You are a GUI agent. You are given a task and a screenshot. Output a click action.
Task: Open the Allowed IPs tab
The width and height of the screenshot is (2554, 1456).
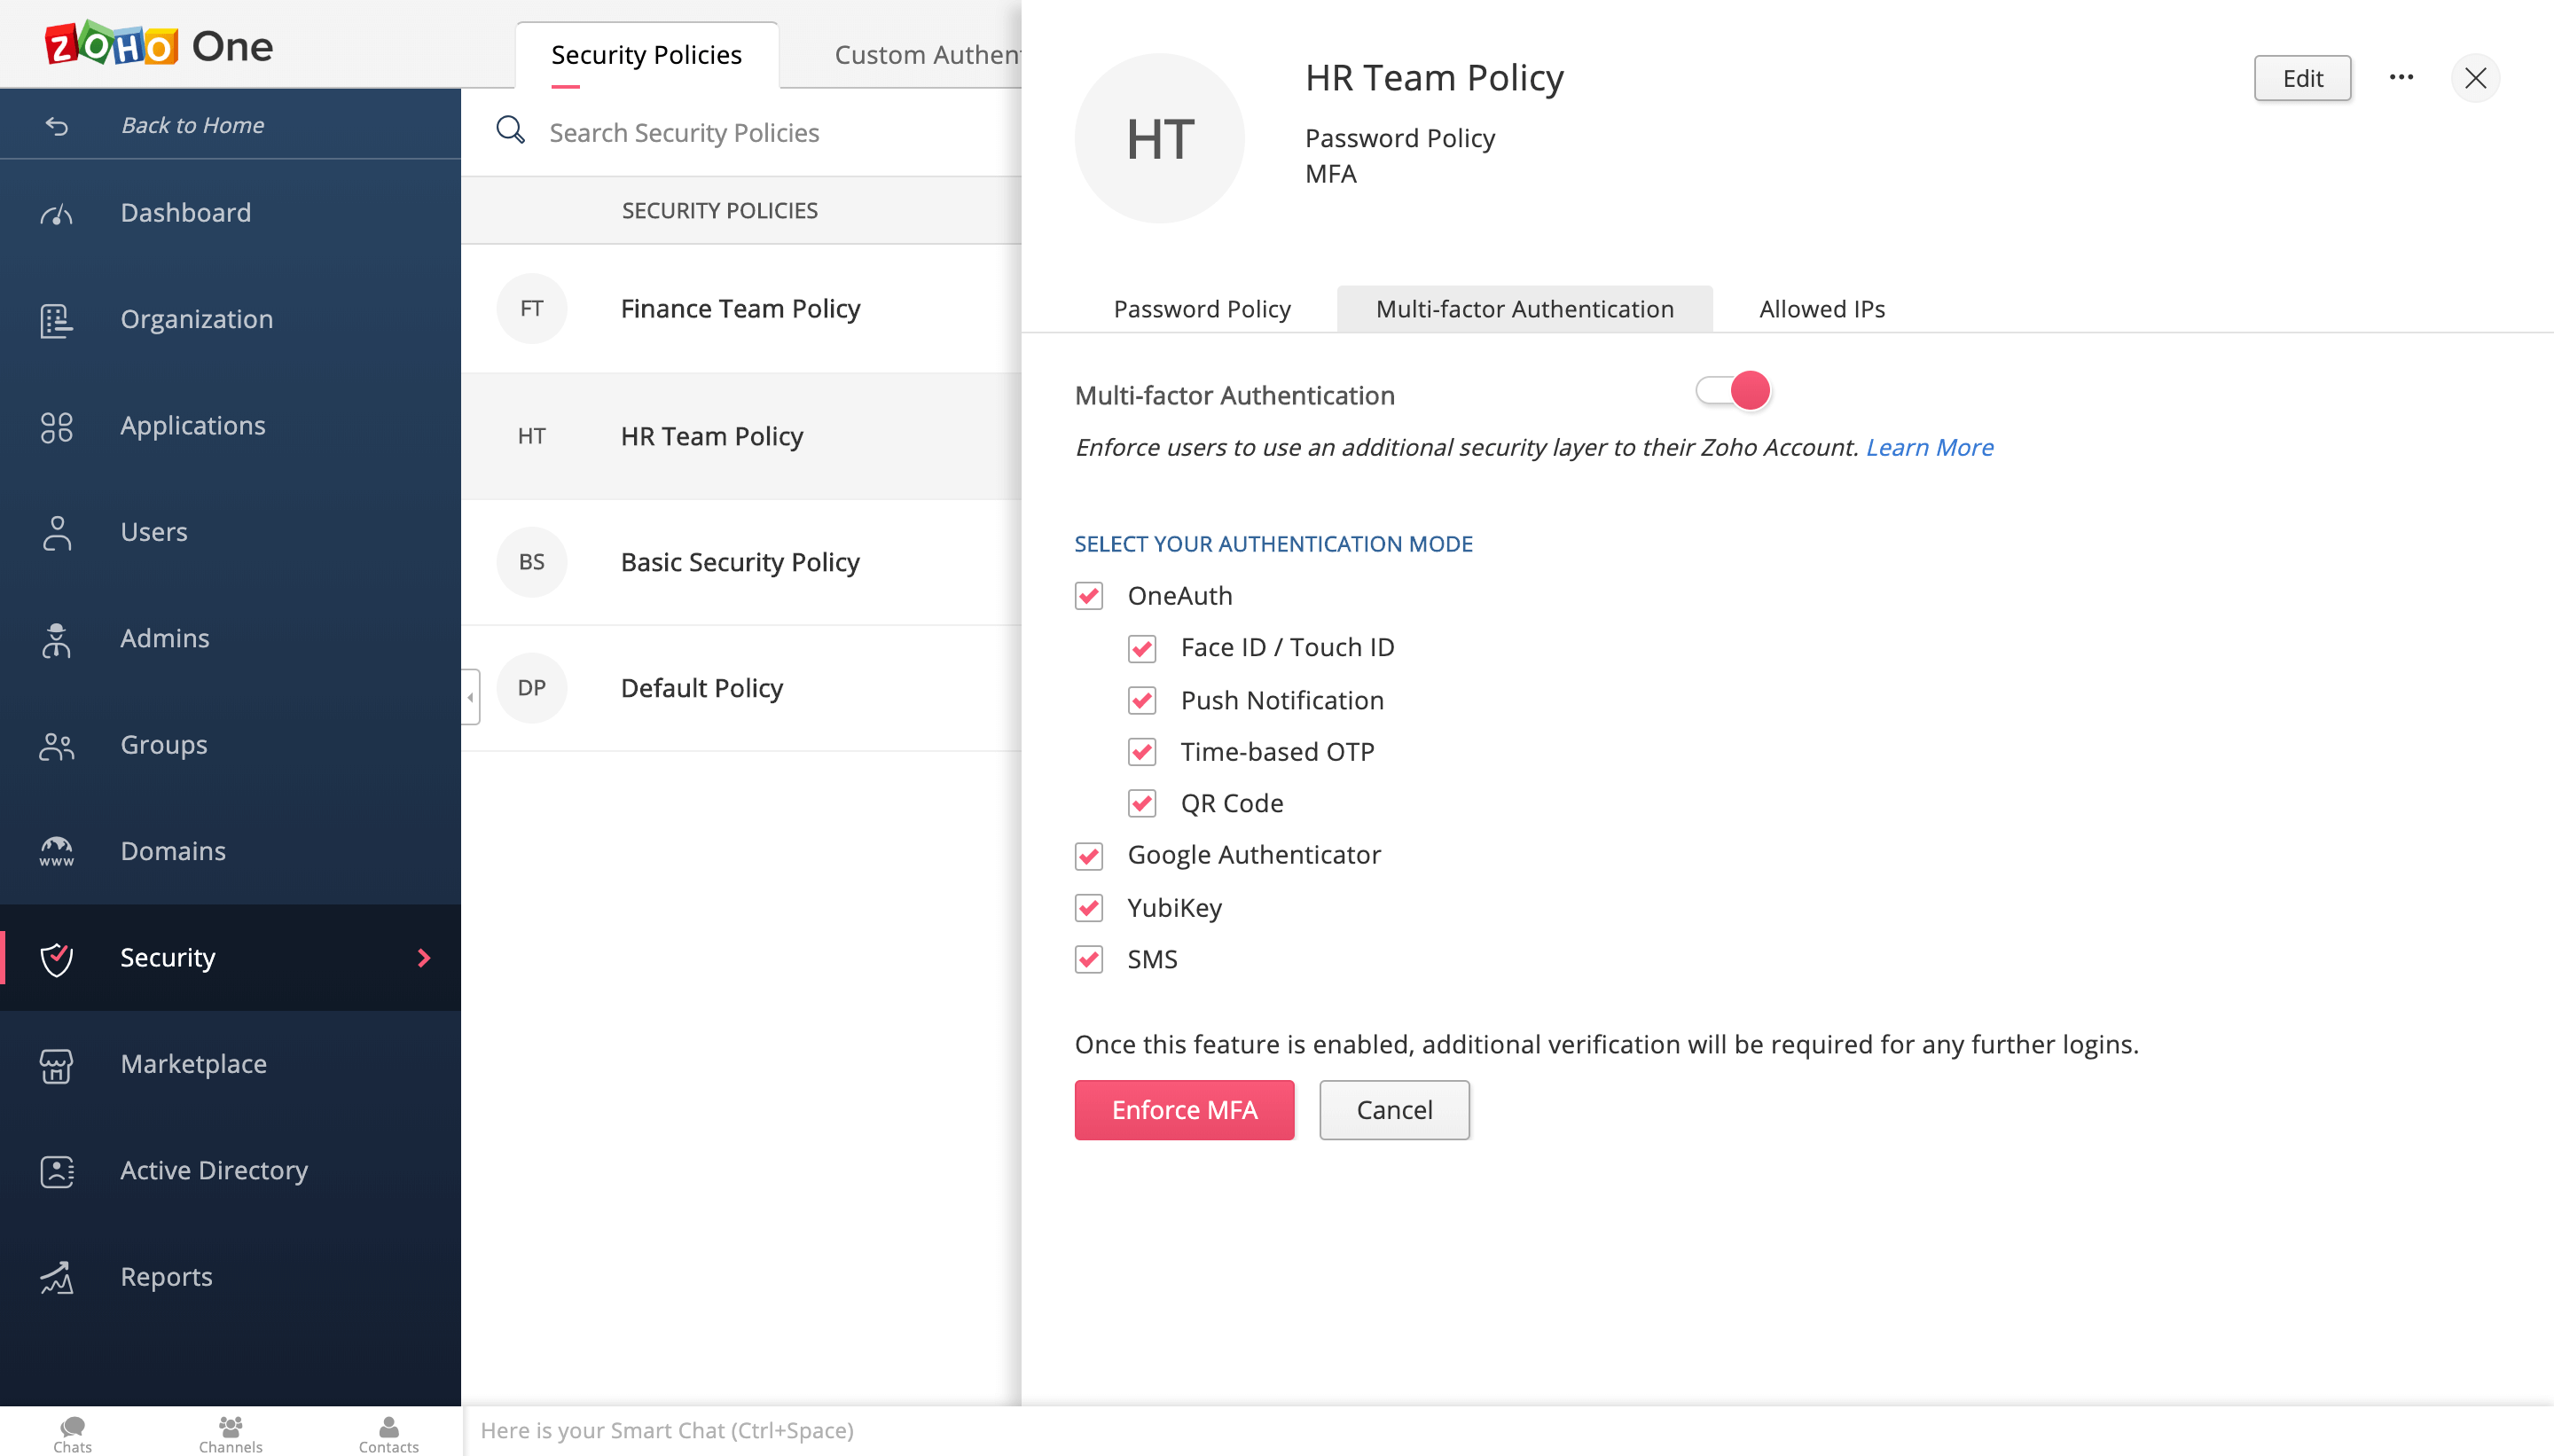tap(1821, 309)
